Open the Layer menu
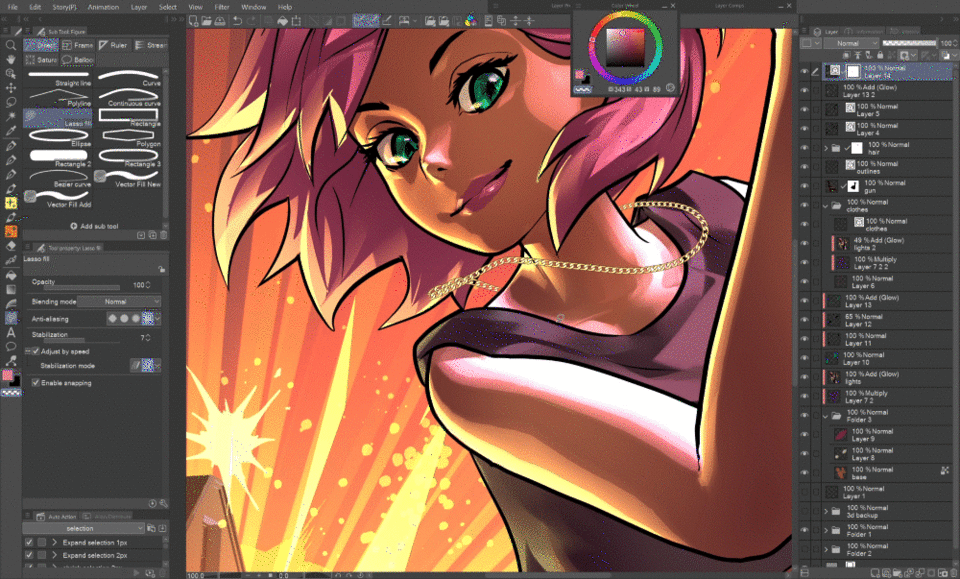Image resolution: width=960 pixels, height=579 pixels. [139, 7]
